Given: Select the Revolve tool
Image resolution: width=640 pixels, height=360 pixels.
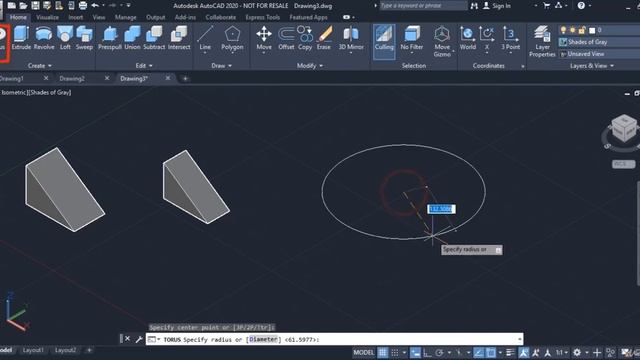Looking at the screenshot, I should click(x=44, y=38).
